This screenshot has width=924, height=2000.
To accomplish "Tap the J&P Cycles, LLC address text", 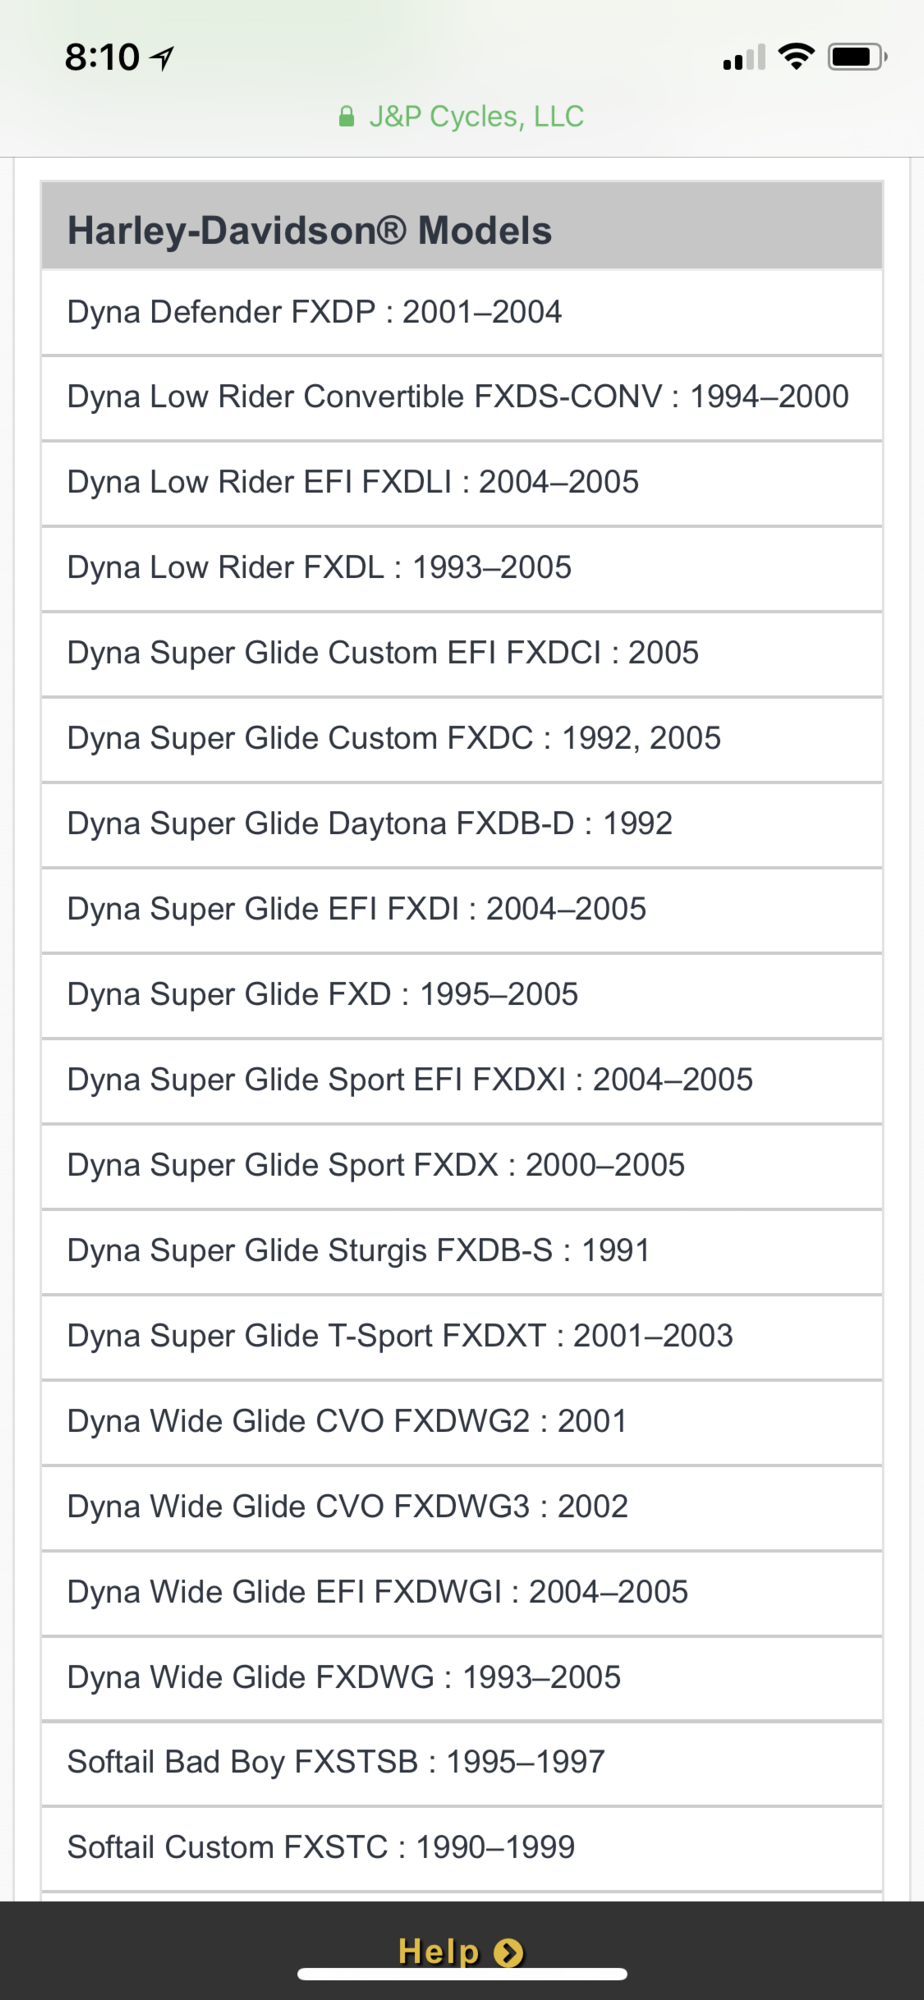I will (476, 117).
